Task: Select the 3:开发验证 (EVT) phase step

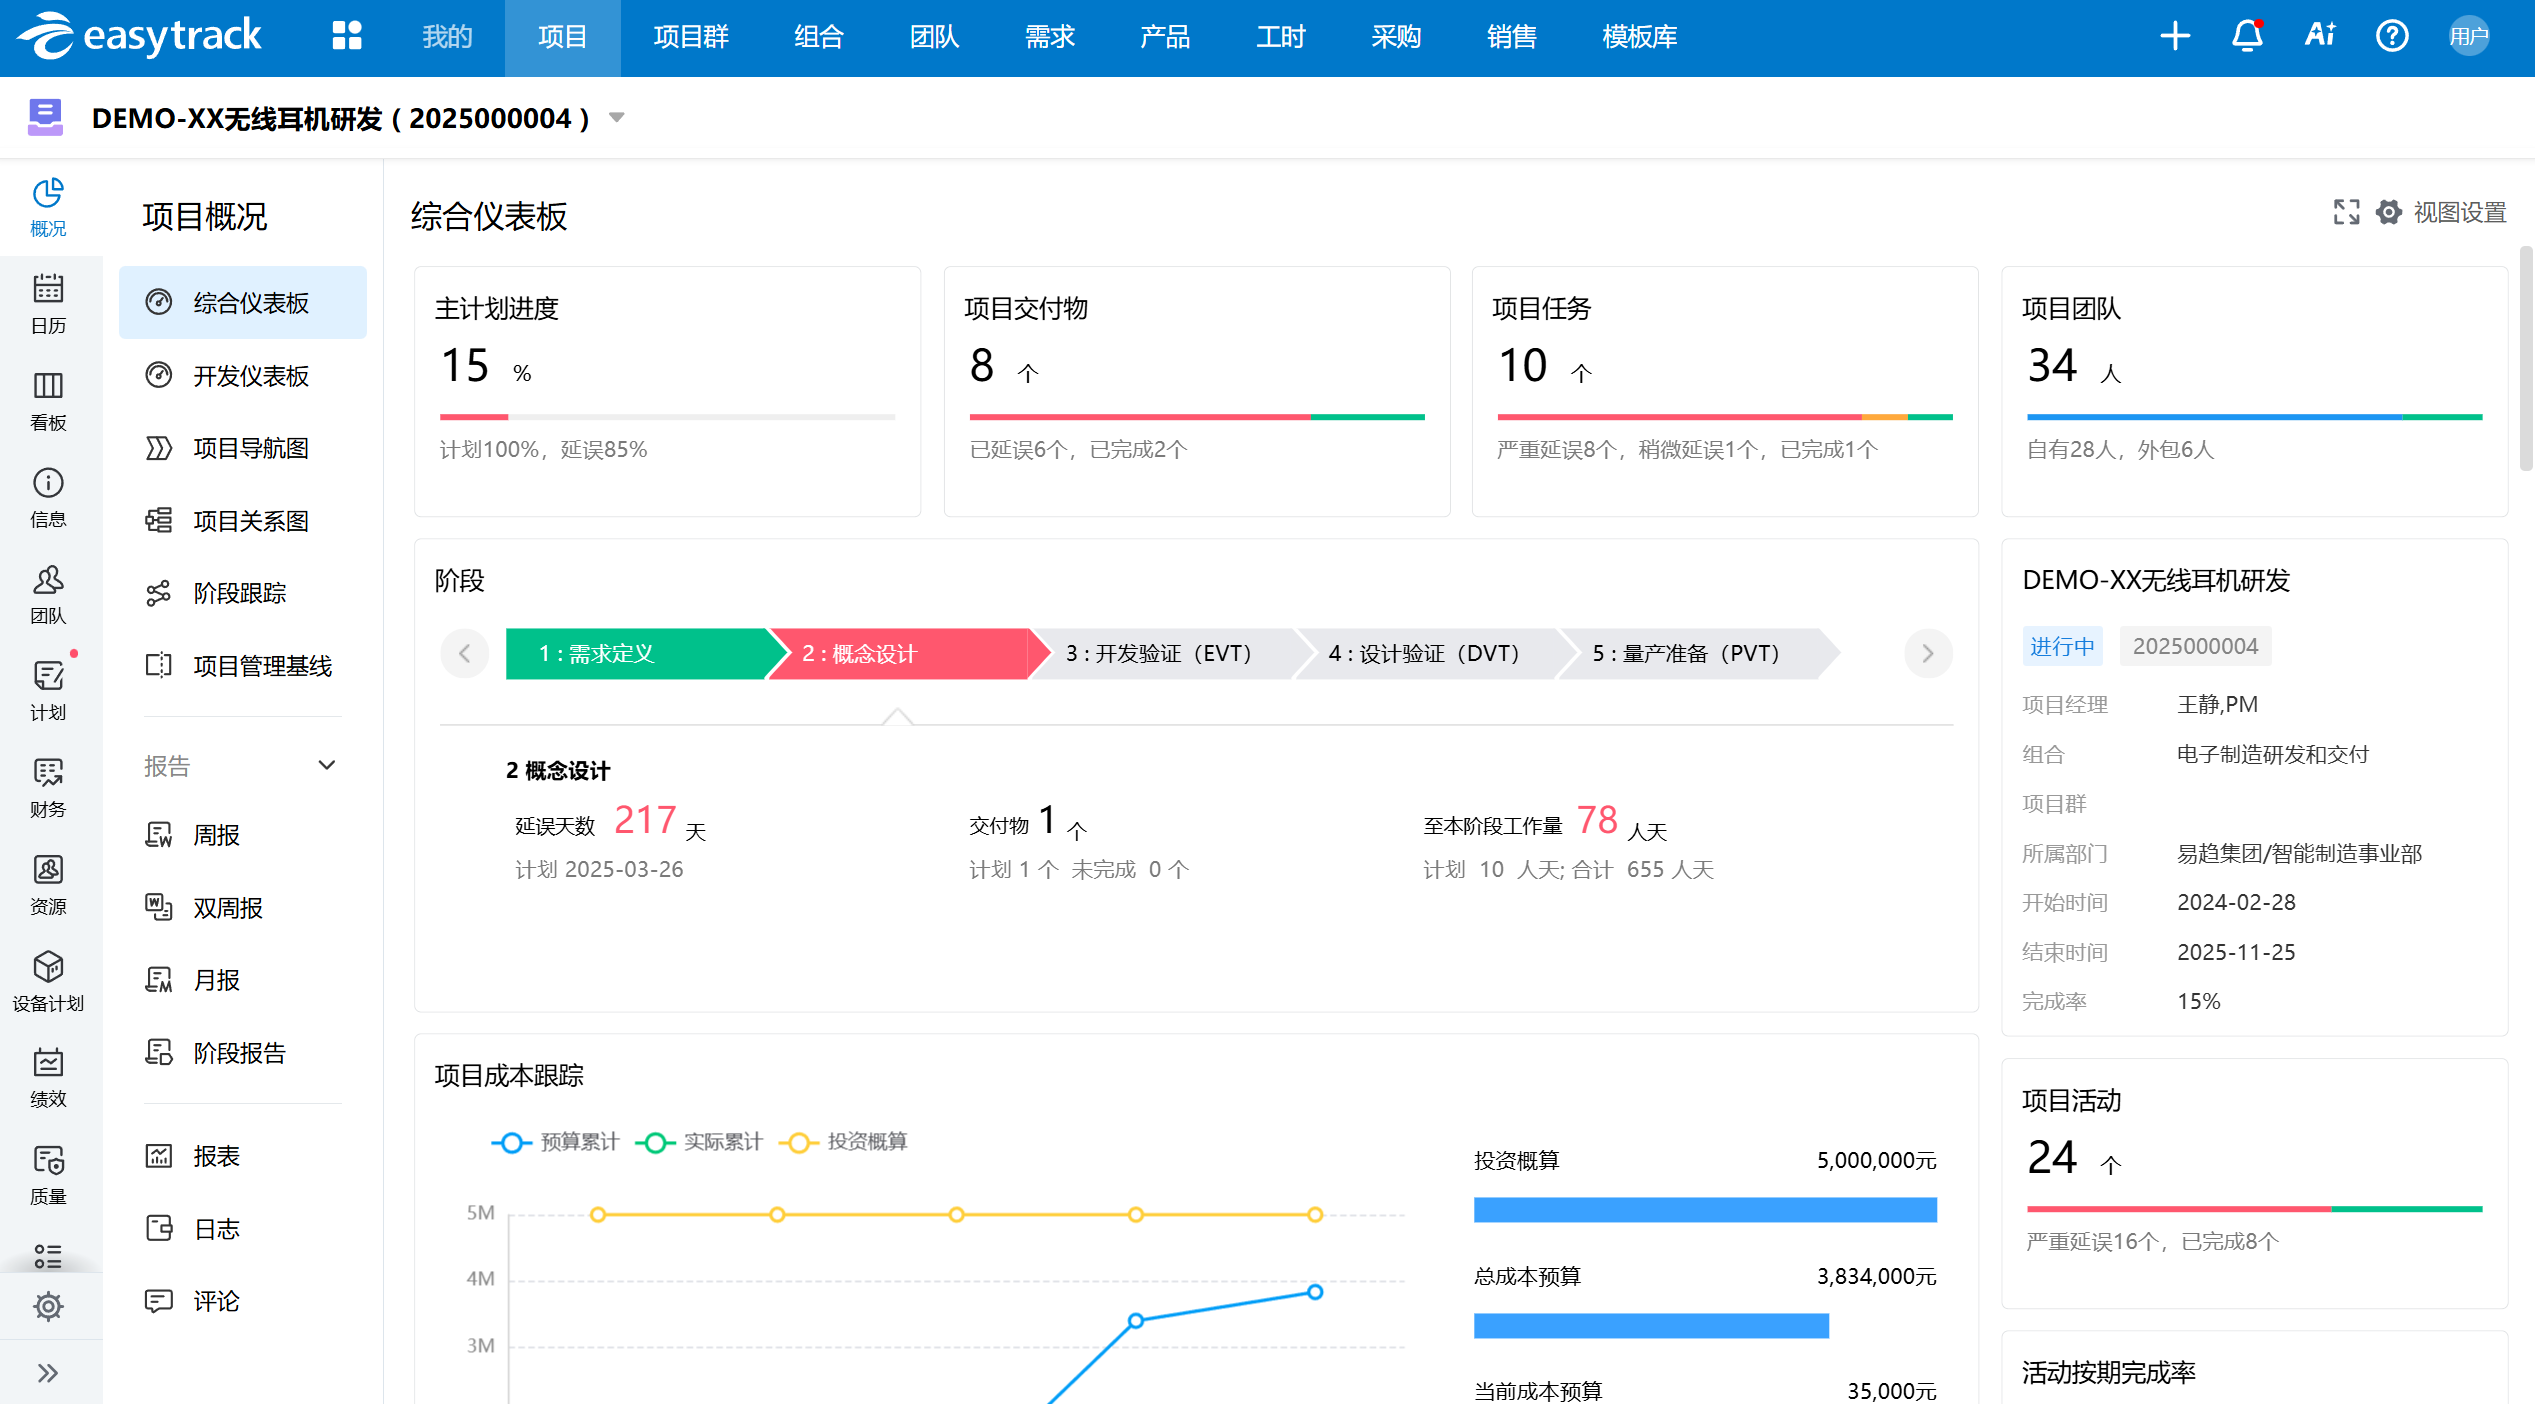Action: pyautogui.click(x=1160, y=654)
